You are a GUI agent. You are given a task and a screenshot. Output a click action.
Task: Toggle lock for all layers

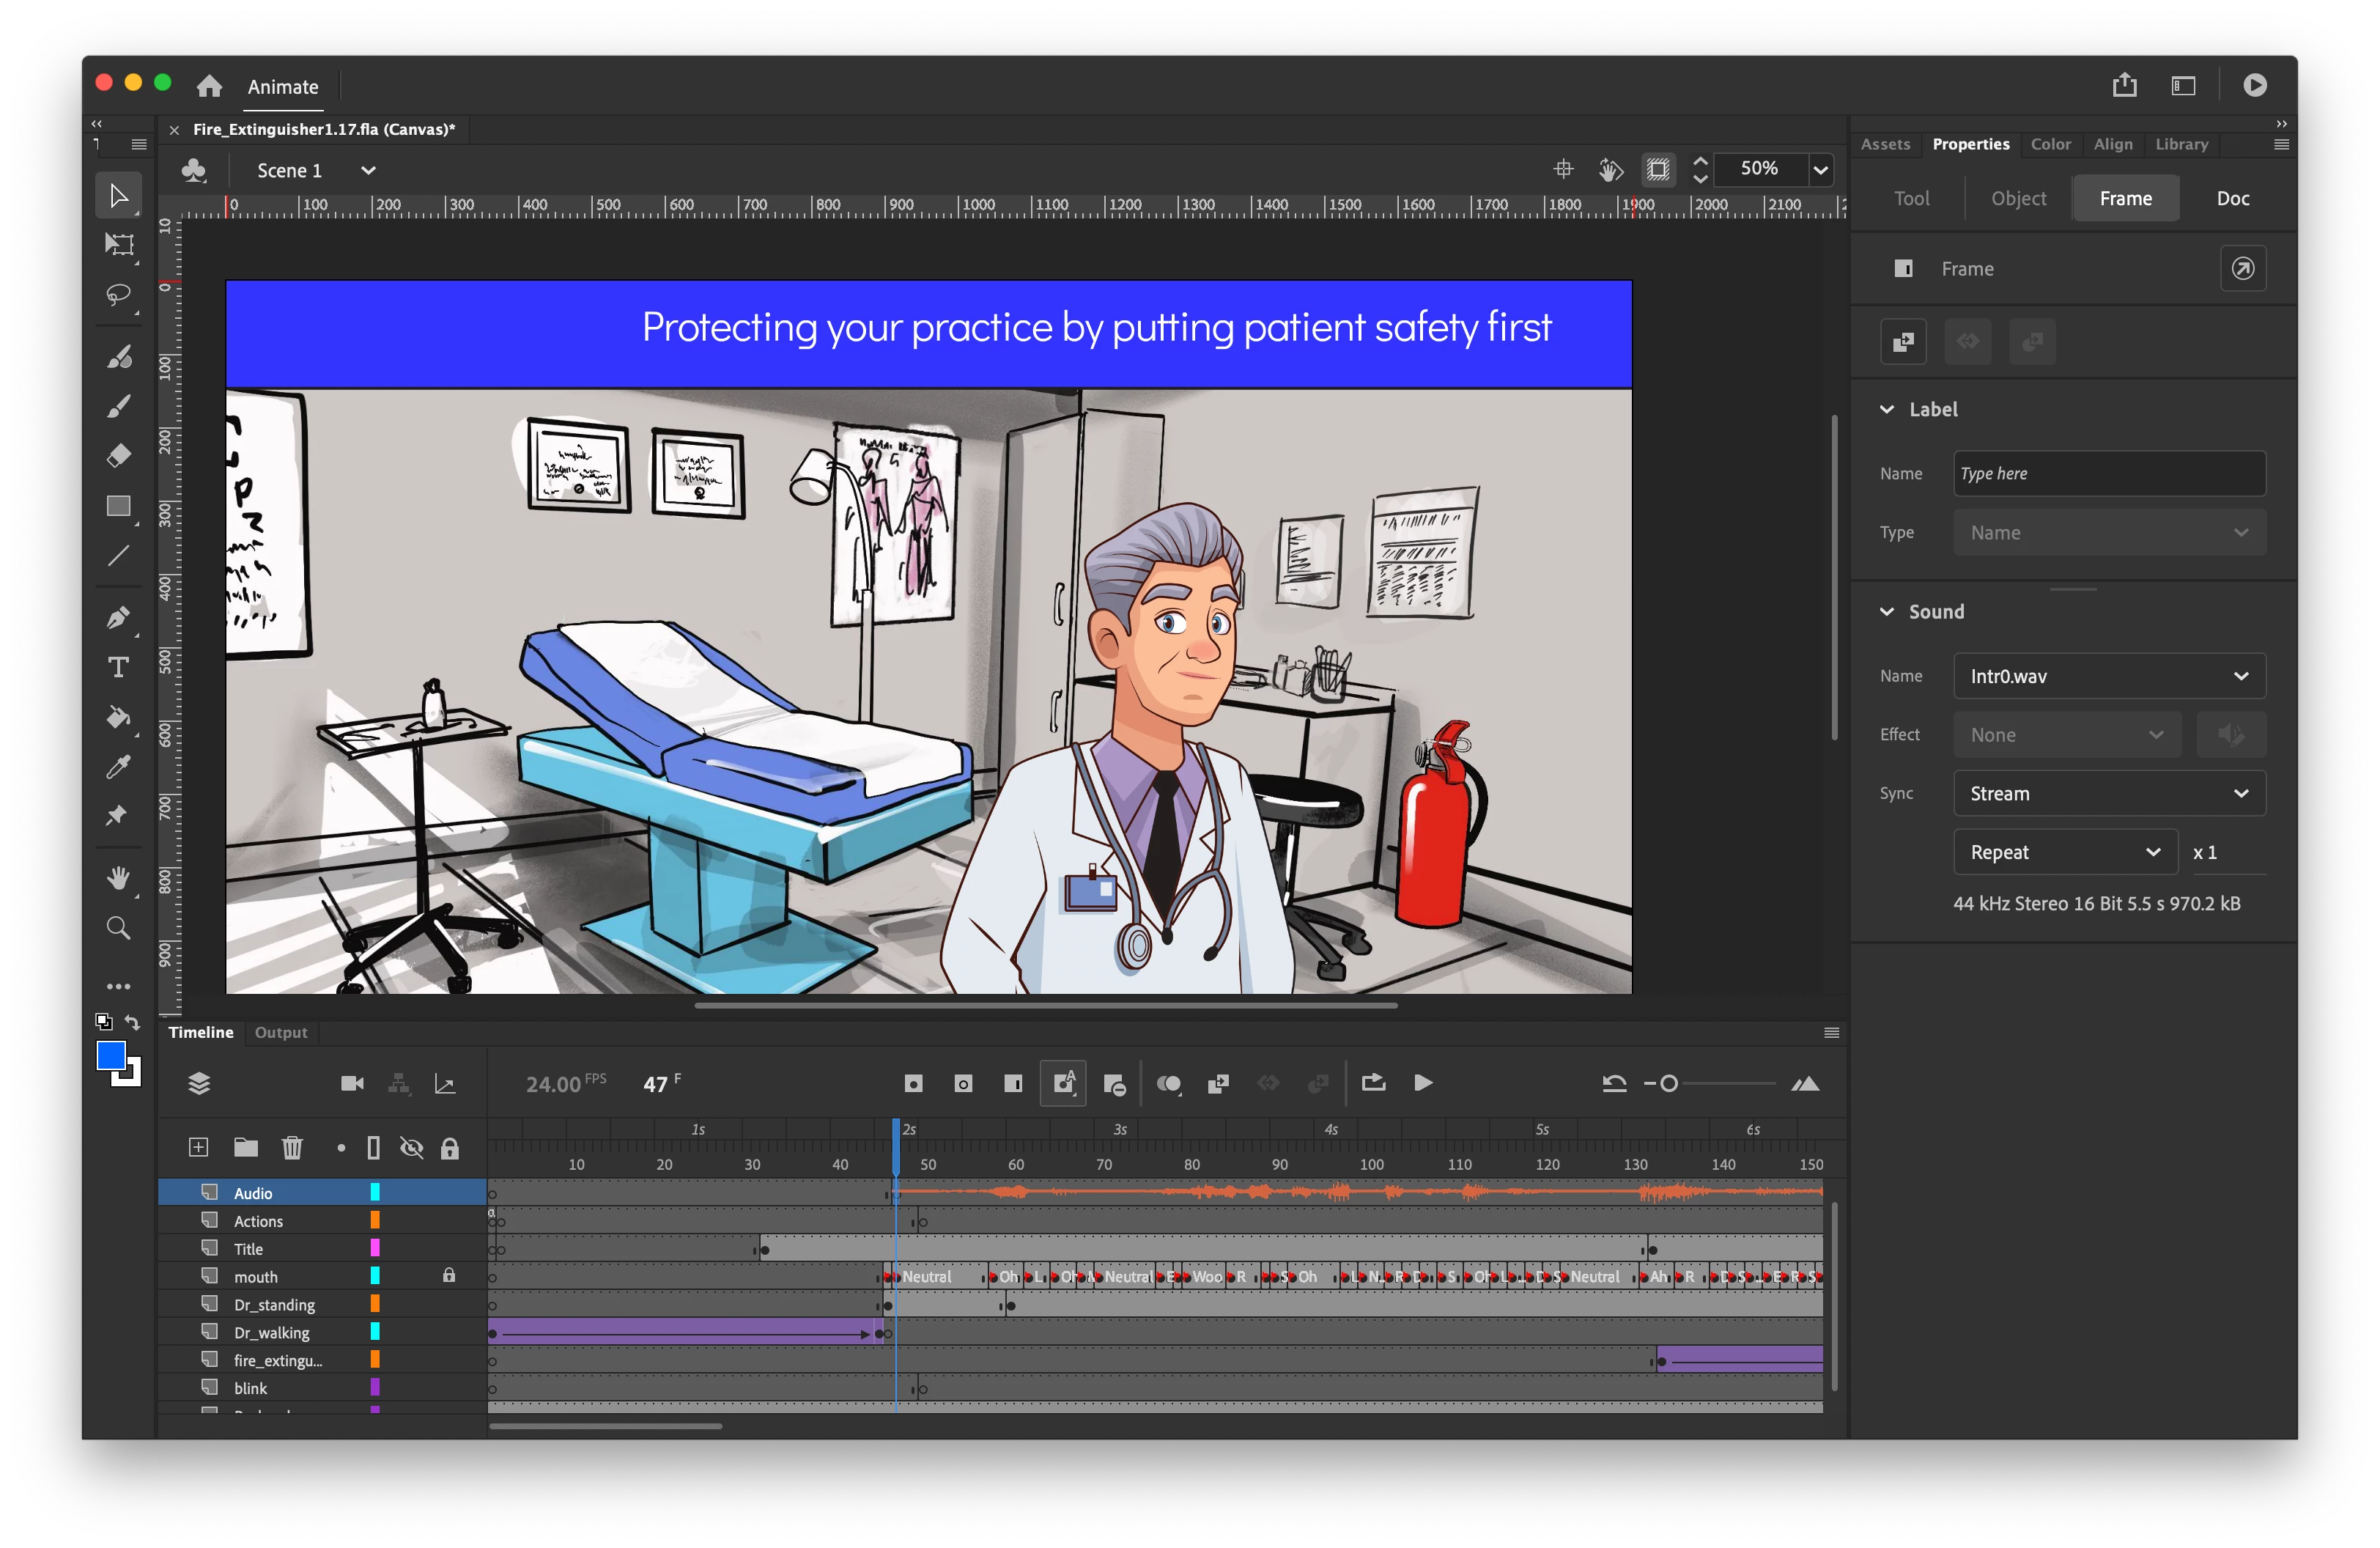point(450,1148)
